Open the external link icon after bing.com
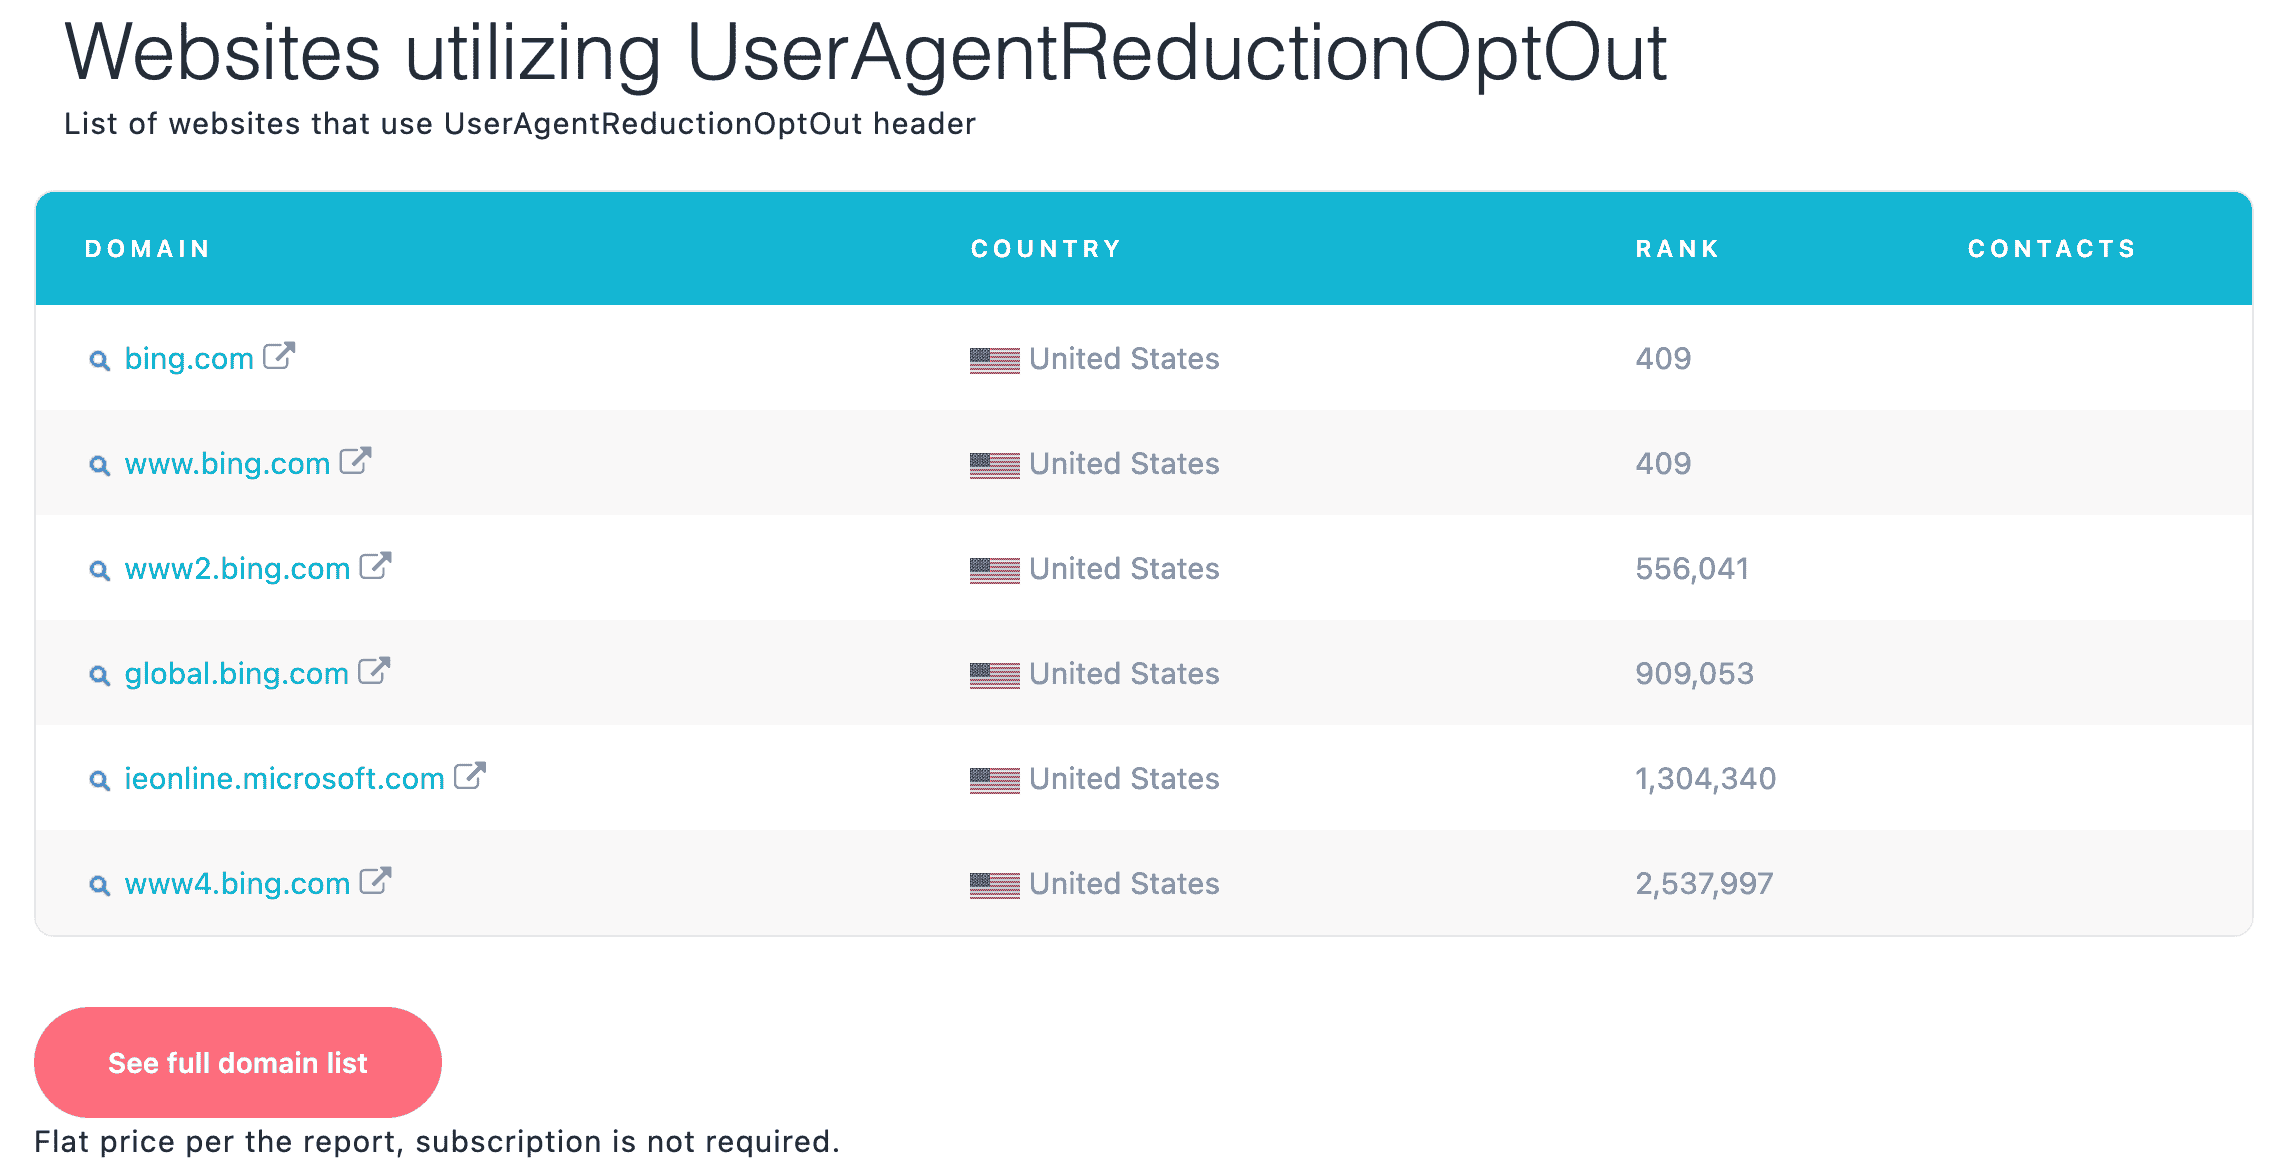 [x=279, y=357]
